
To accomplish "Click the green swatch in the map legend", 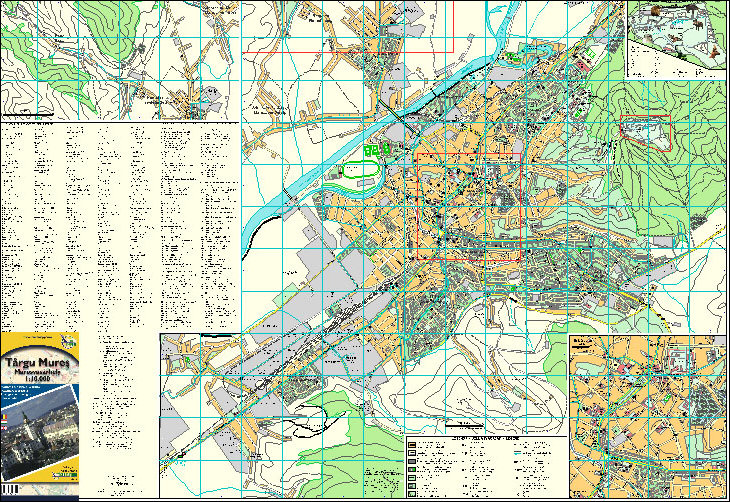I will tap(411, 467).
